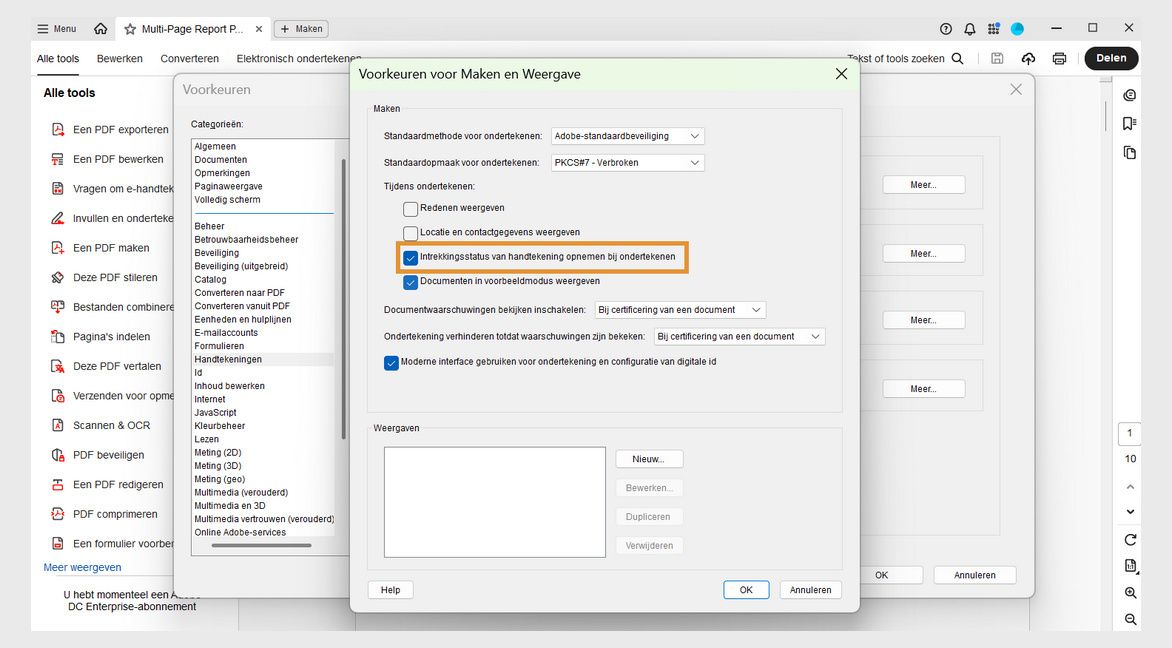Click Nieuw button under Weergaven

pos(649,459)
